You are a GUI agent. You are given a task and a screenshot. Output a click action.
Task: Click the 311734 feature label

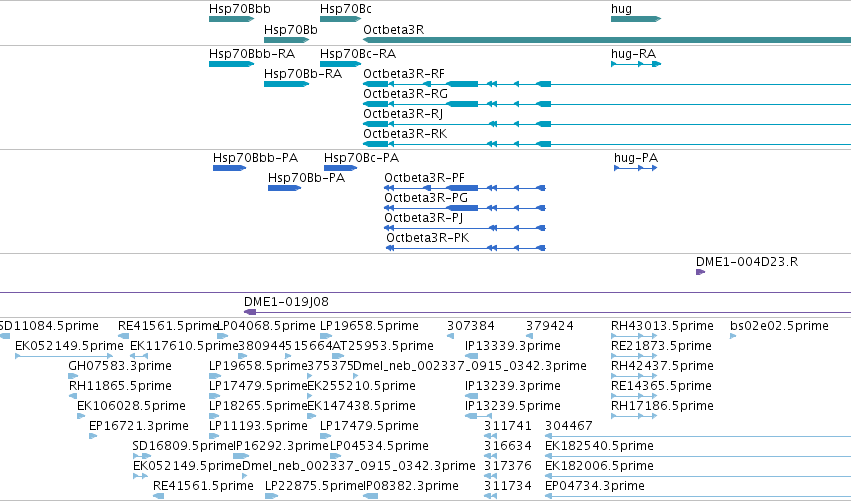point(507,486)
